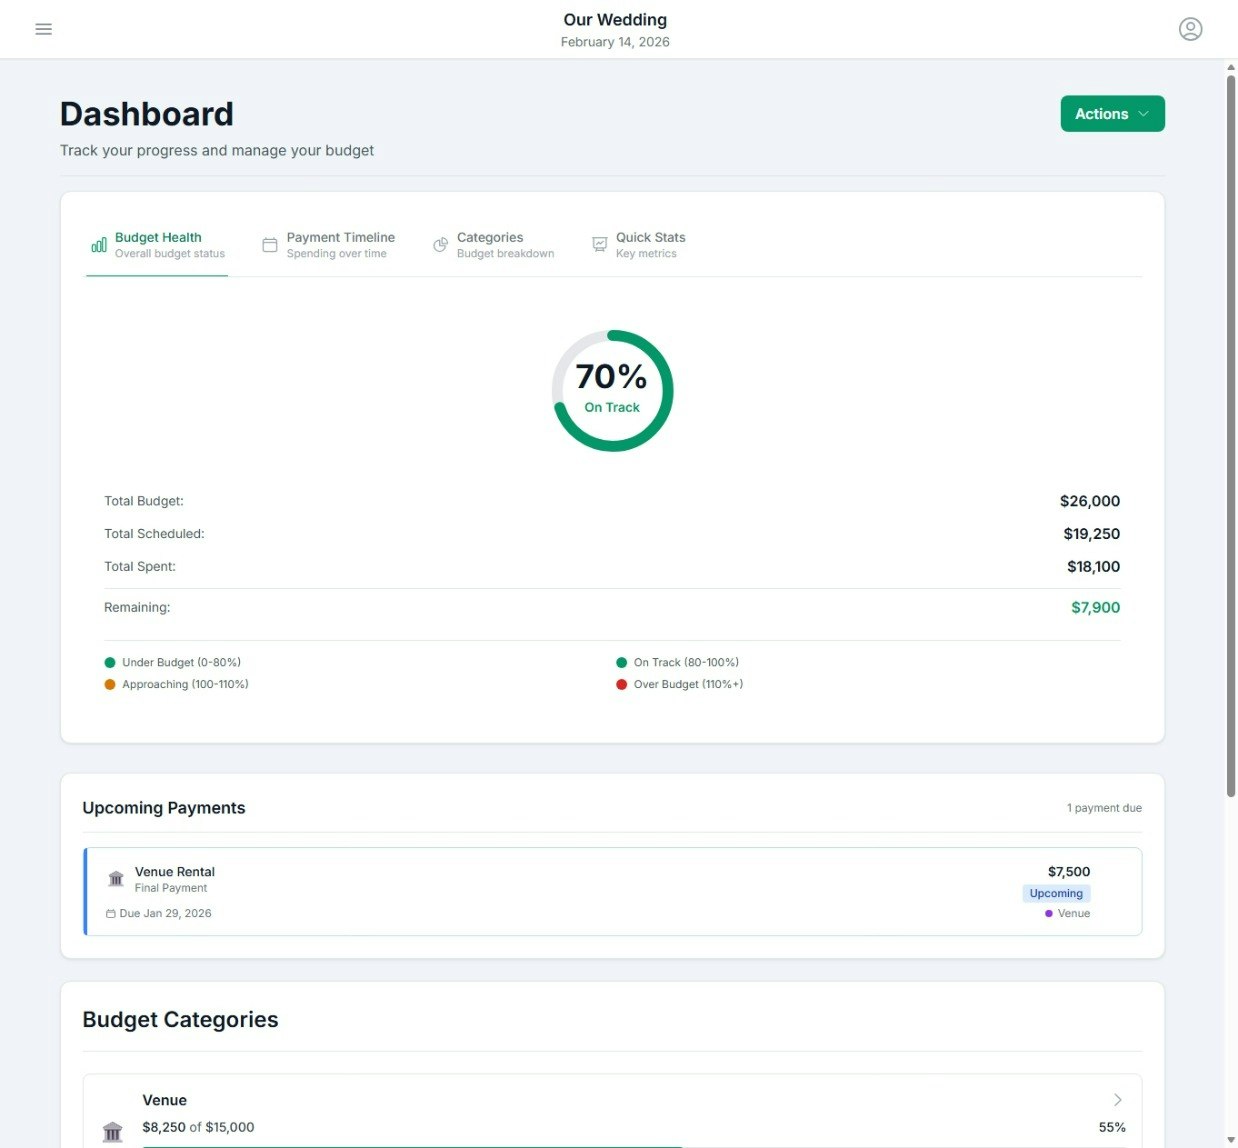Screen dimensions: 1238x1148
Task: Click the pie-chart icon for Categories
Action: click(x=439, y=244)
